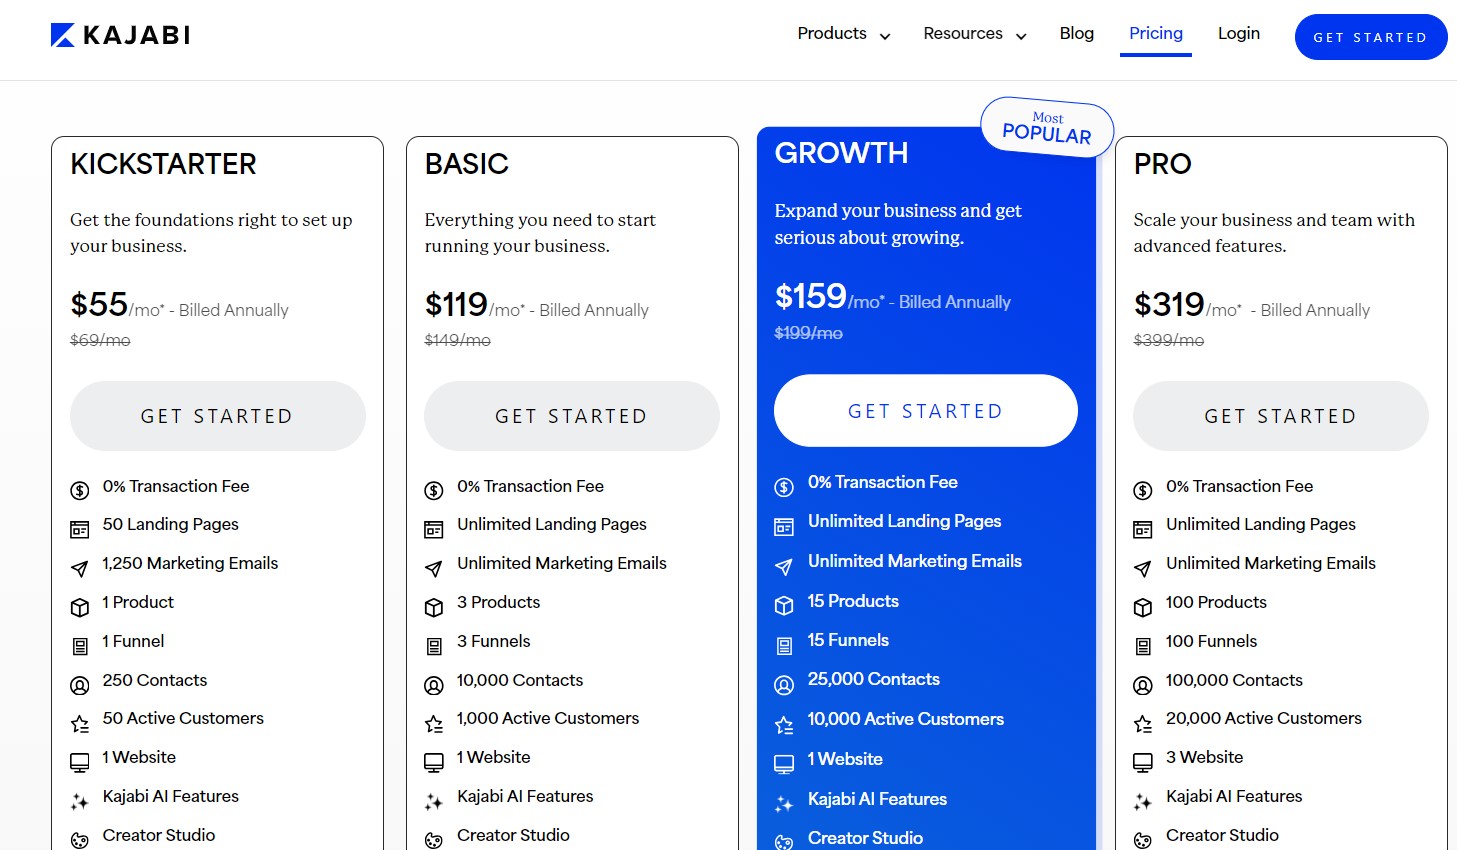
Task: Click the box icon beside 100 Products
Action: coord(1143,607)
